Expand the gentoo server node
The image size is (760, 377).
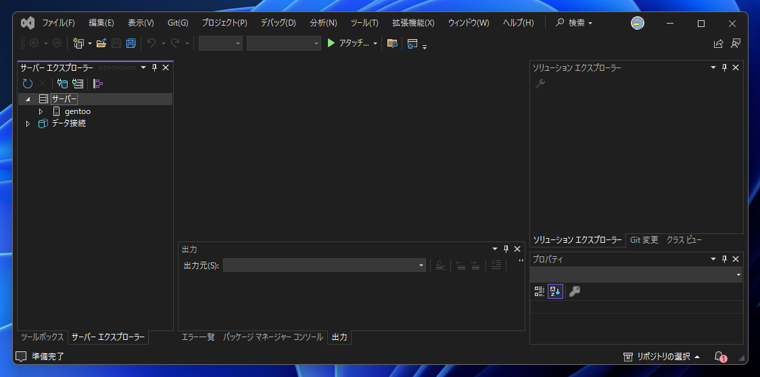[x=41, y=111]
